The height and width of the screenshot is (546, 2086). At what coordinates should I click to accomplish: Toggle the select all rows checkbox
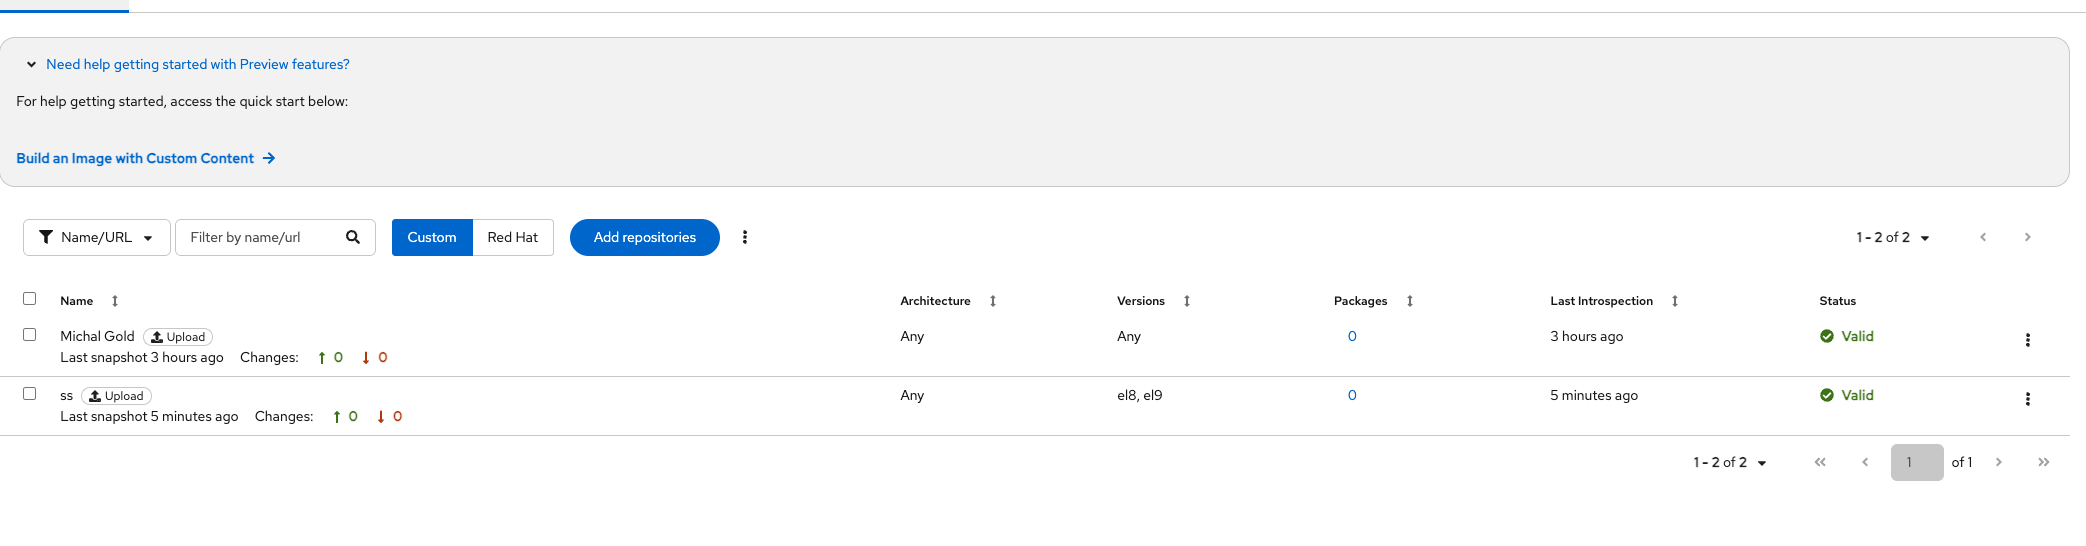(x=30, y=299)
